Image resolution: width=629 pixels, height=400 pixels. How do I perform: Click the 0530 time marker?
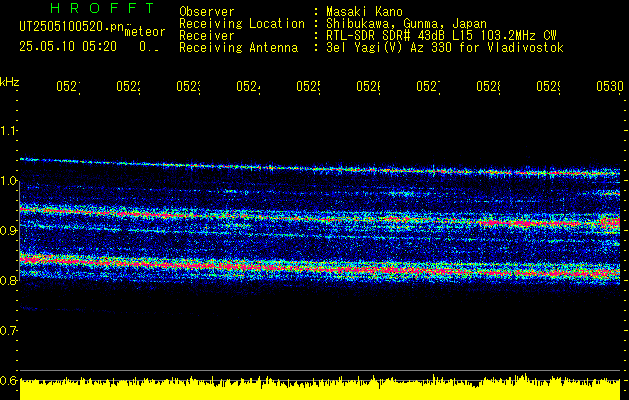610,87
